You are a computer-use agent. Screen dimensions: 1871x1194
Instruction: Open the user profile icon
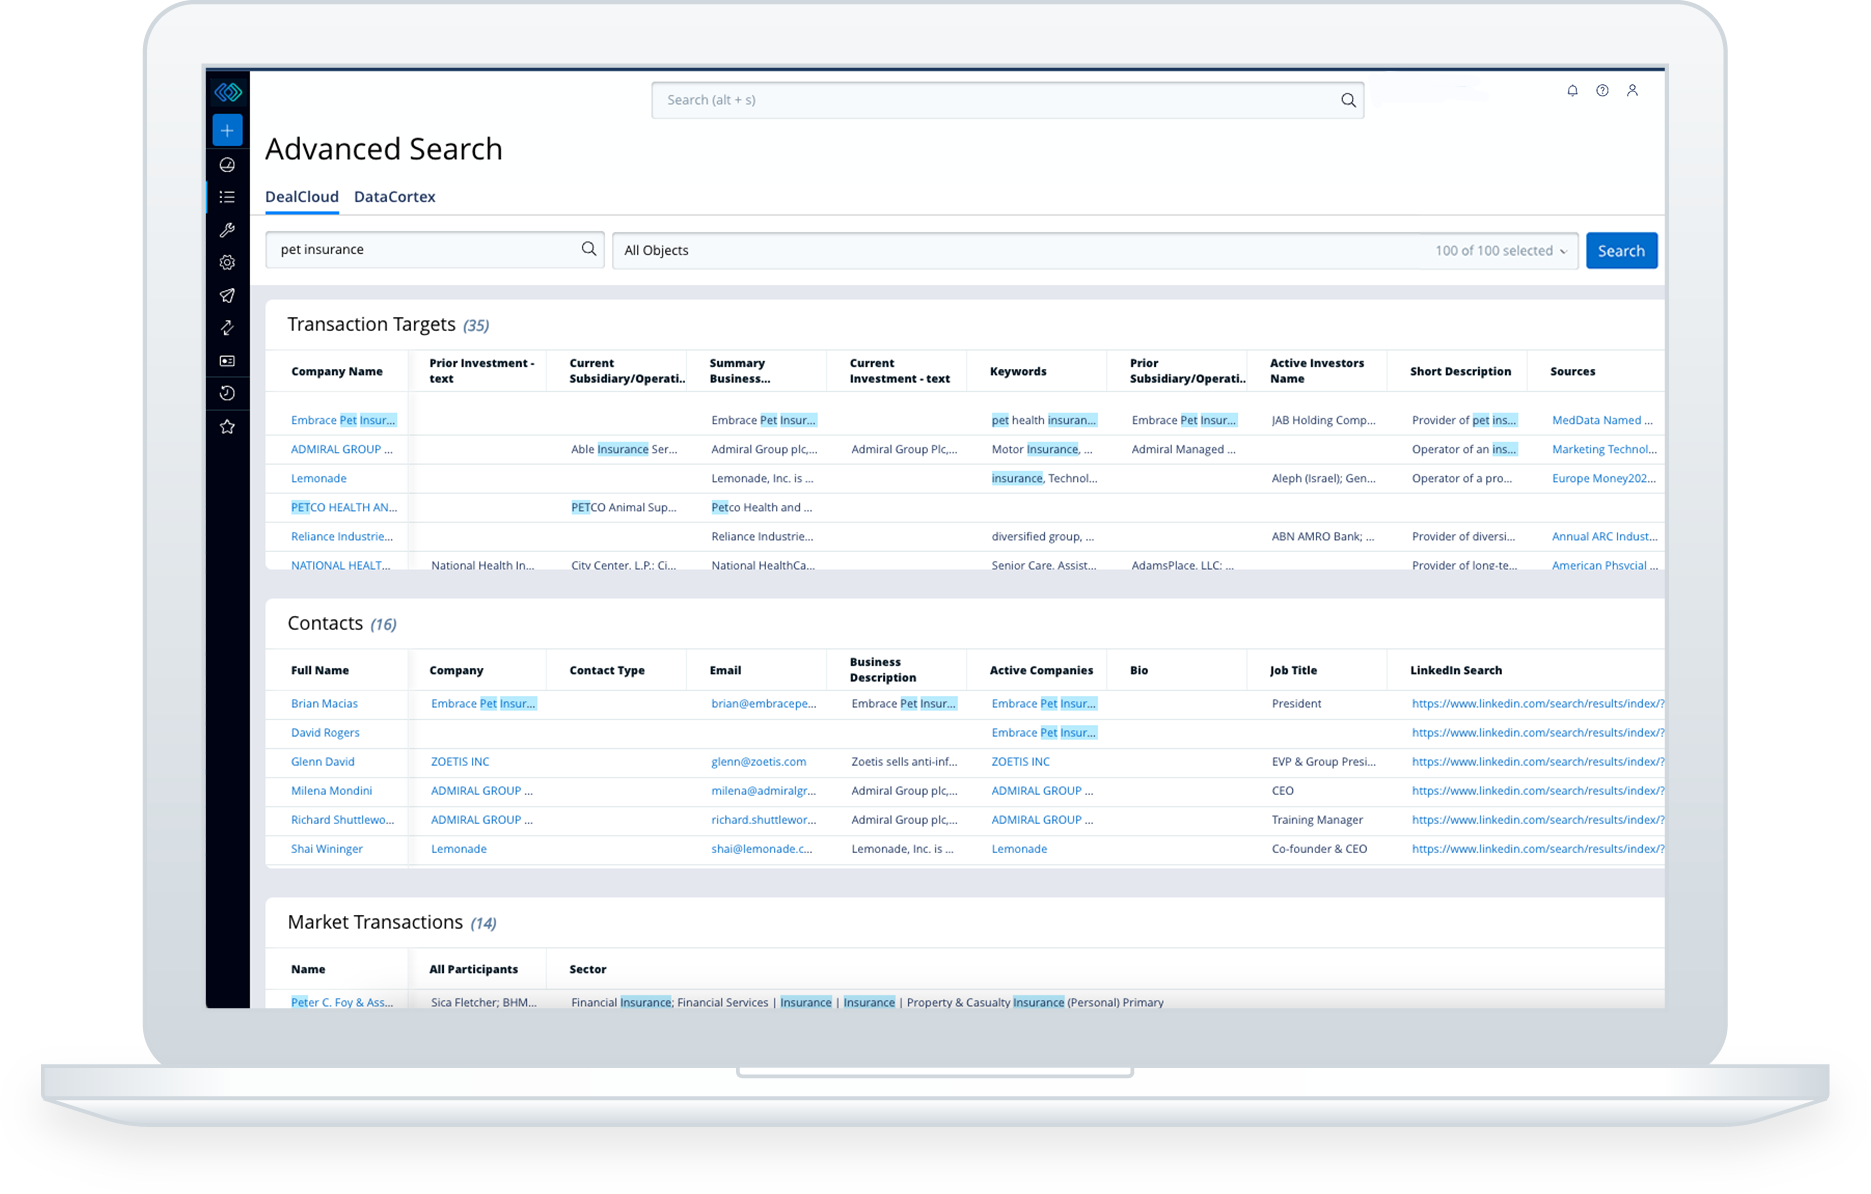click(1633, 90)
